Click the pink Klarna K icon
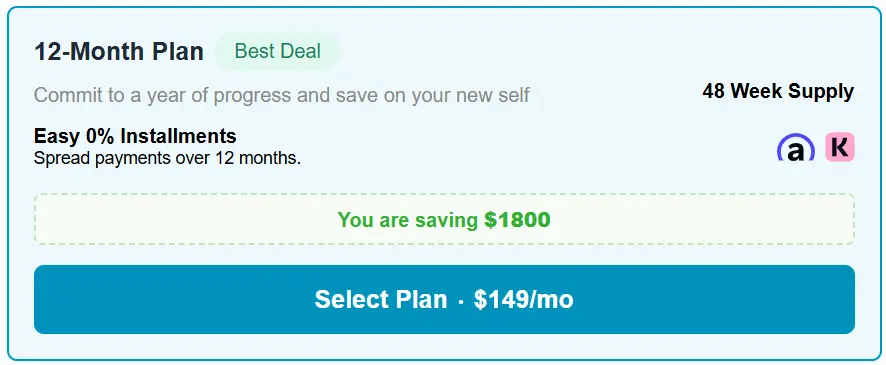The width and height of the screenshot is (886, 365). click(x=840, y=147)
